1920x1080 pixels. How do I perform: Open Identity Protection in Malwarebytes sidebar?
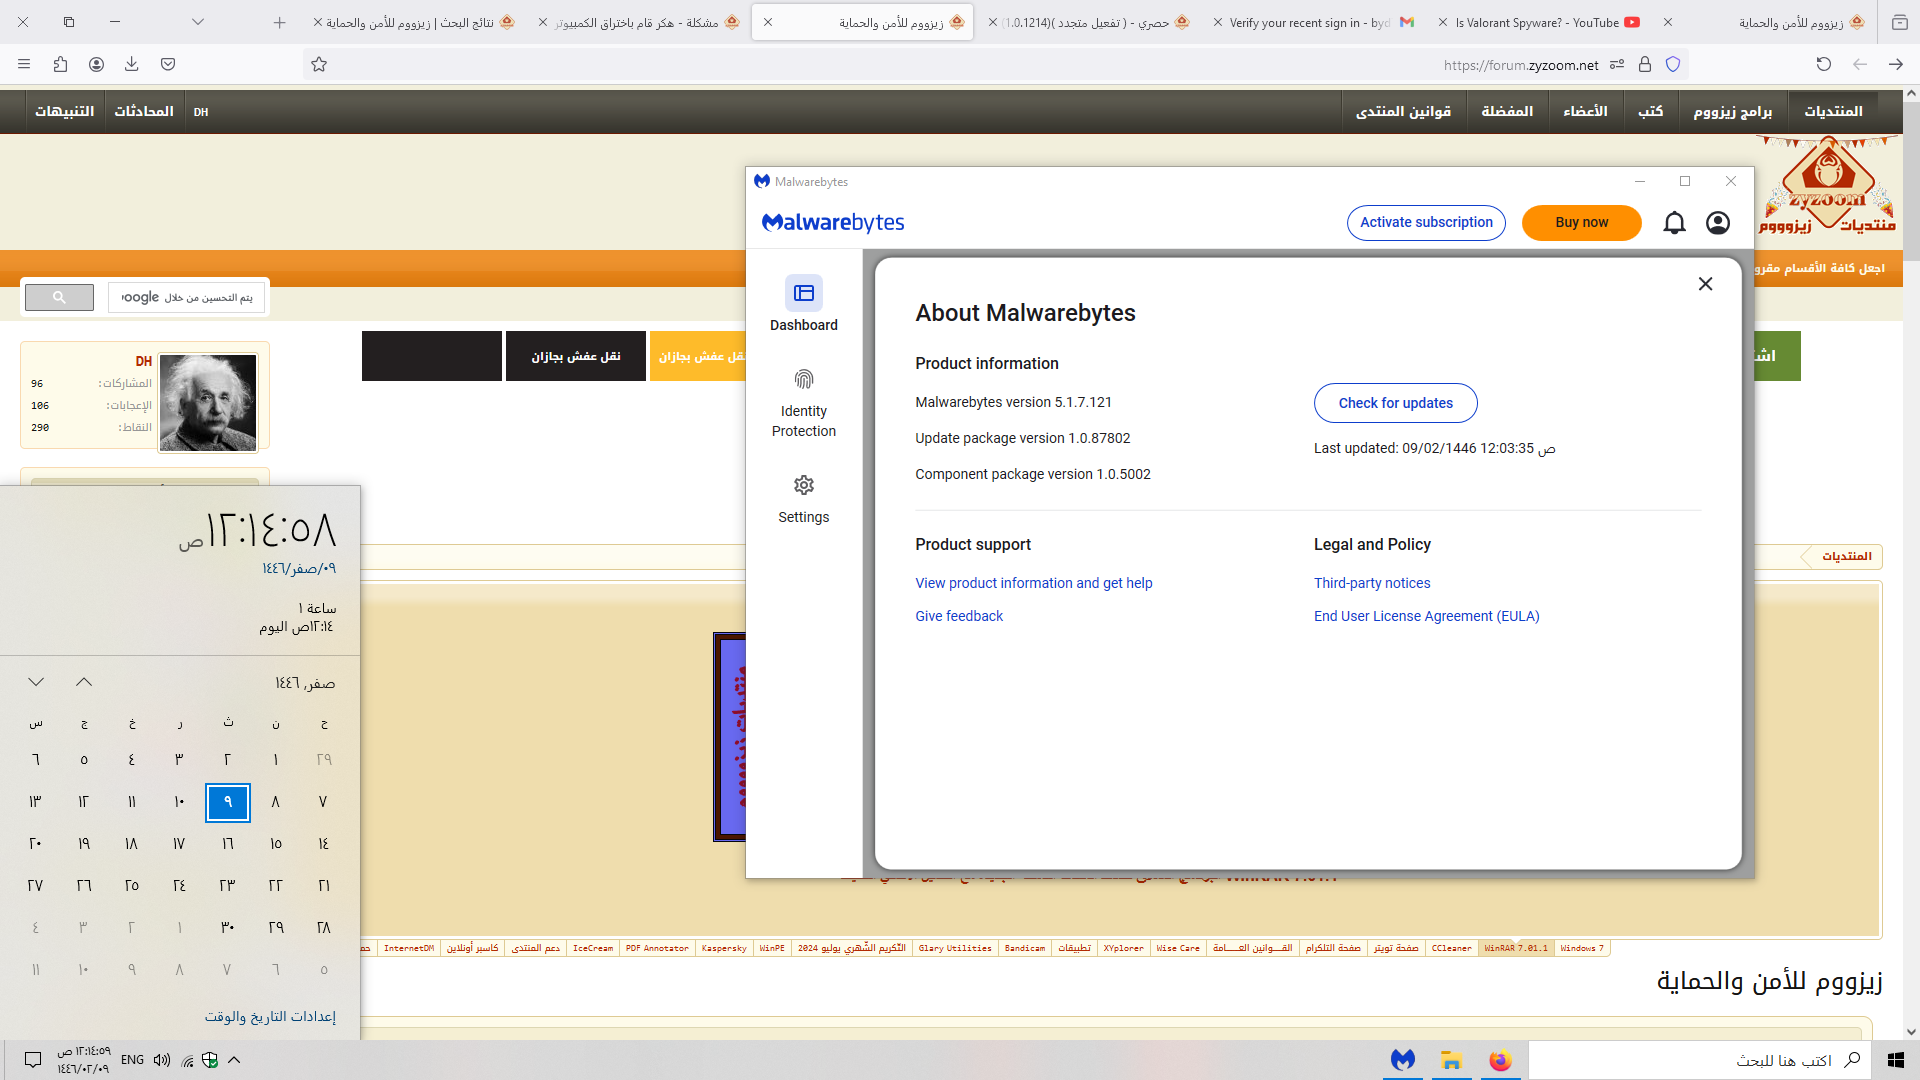(x=804, y=404)
